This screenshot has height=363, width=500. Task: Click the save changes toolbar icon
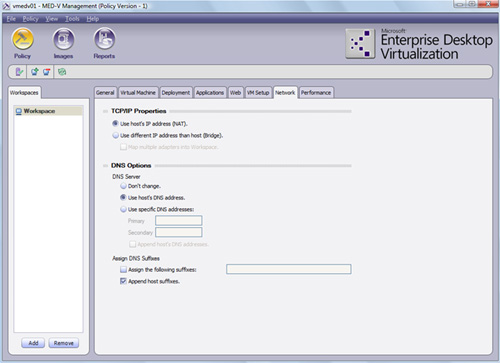(19, 72)
